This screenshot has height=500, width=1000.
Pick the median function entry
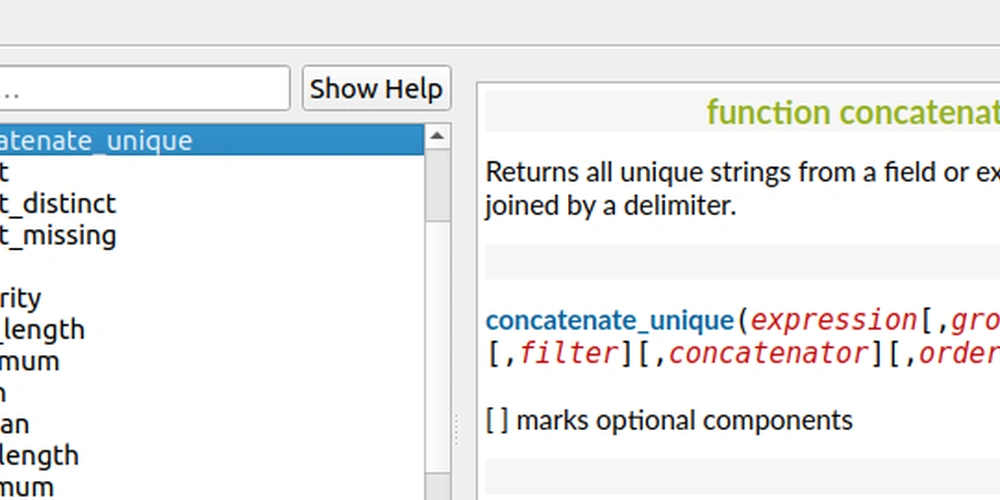click(x=15, y=425)
